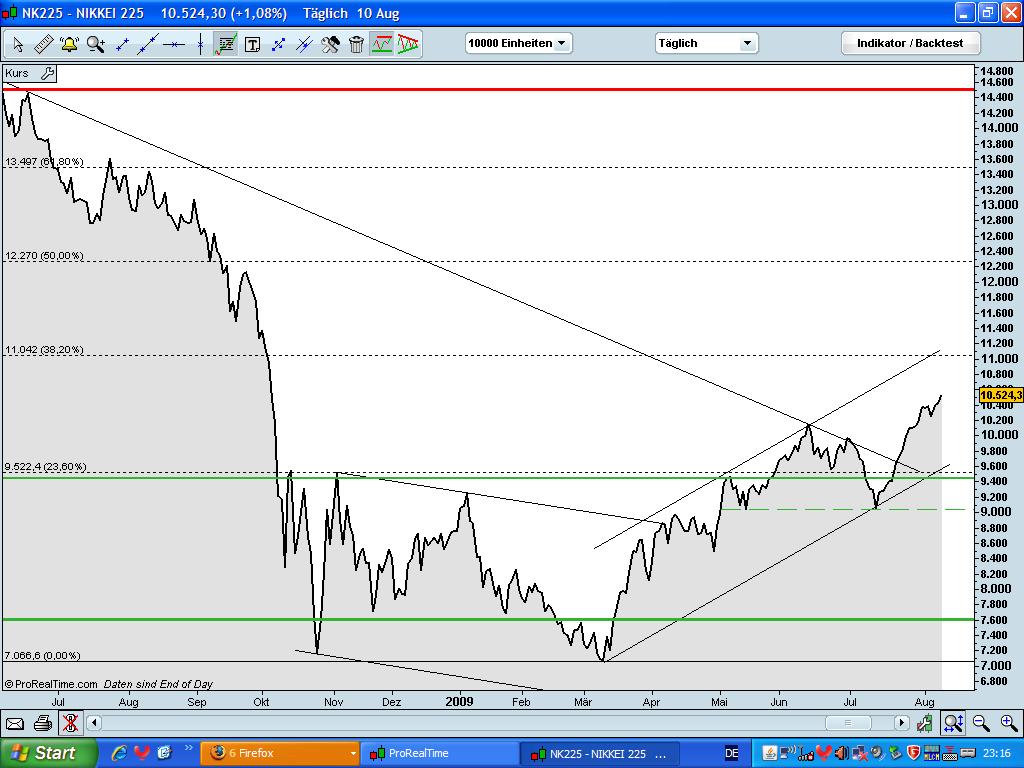Toggle the fit-zoom magnifier with arrows
This screenshot has width=1024, height=768.
953,723
